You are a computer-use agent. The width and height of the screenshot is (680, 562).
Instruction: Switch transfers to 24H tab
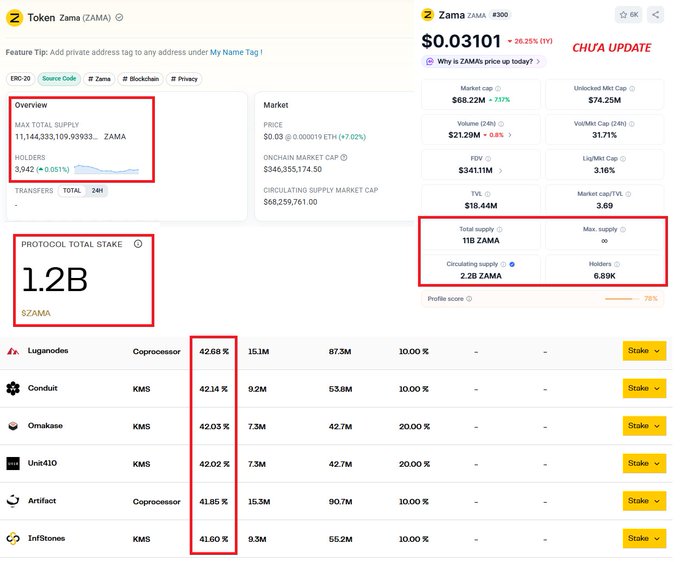pos(97,191)
